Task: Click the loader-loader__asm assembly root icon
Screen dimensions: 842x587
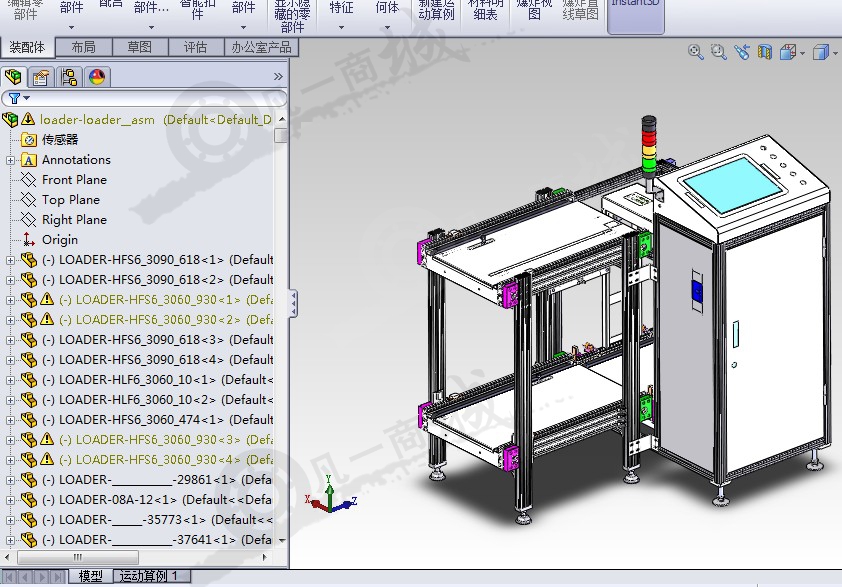Action: click(x=10, y=119)
